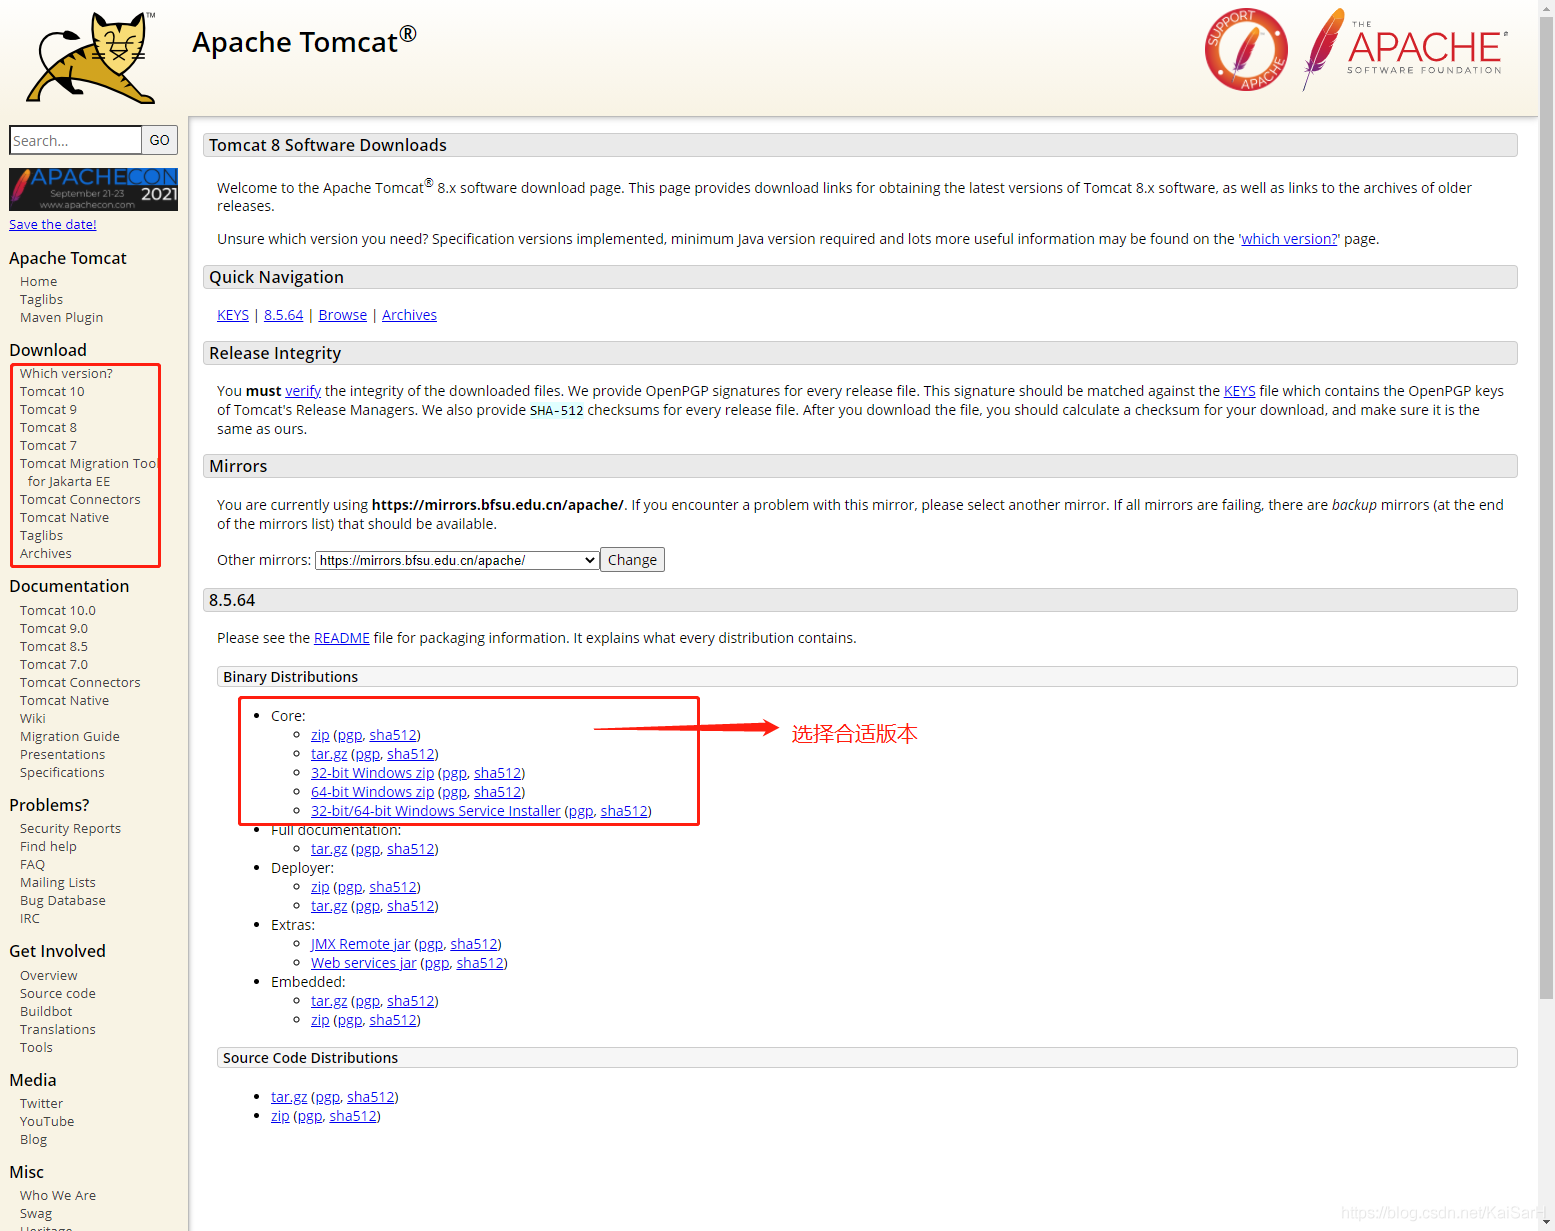Open Translations under Get Involved
Screen dimensions: 1555x1231
pyautogui.click(x=58, y=1029)
